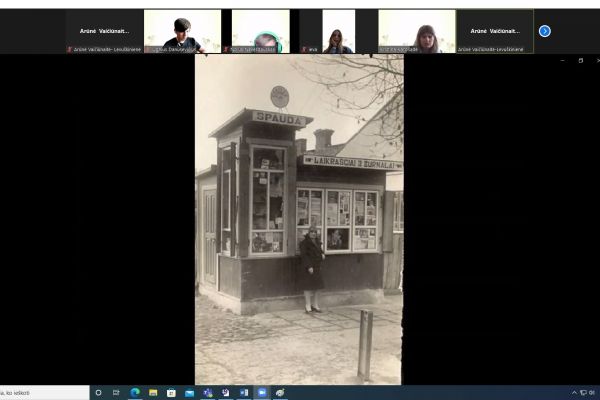Select the last Arūnė Vaičiūnait... tile
Image resolution: width=600 pixels, height=400 pixels.
coord(495,31)
